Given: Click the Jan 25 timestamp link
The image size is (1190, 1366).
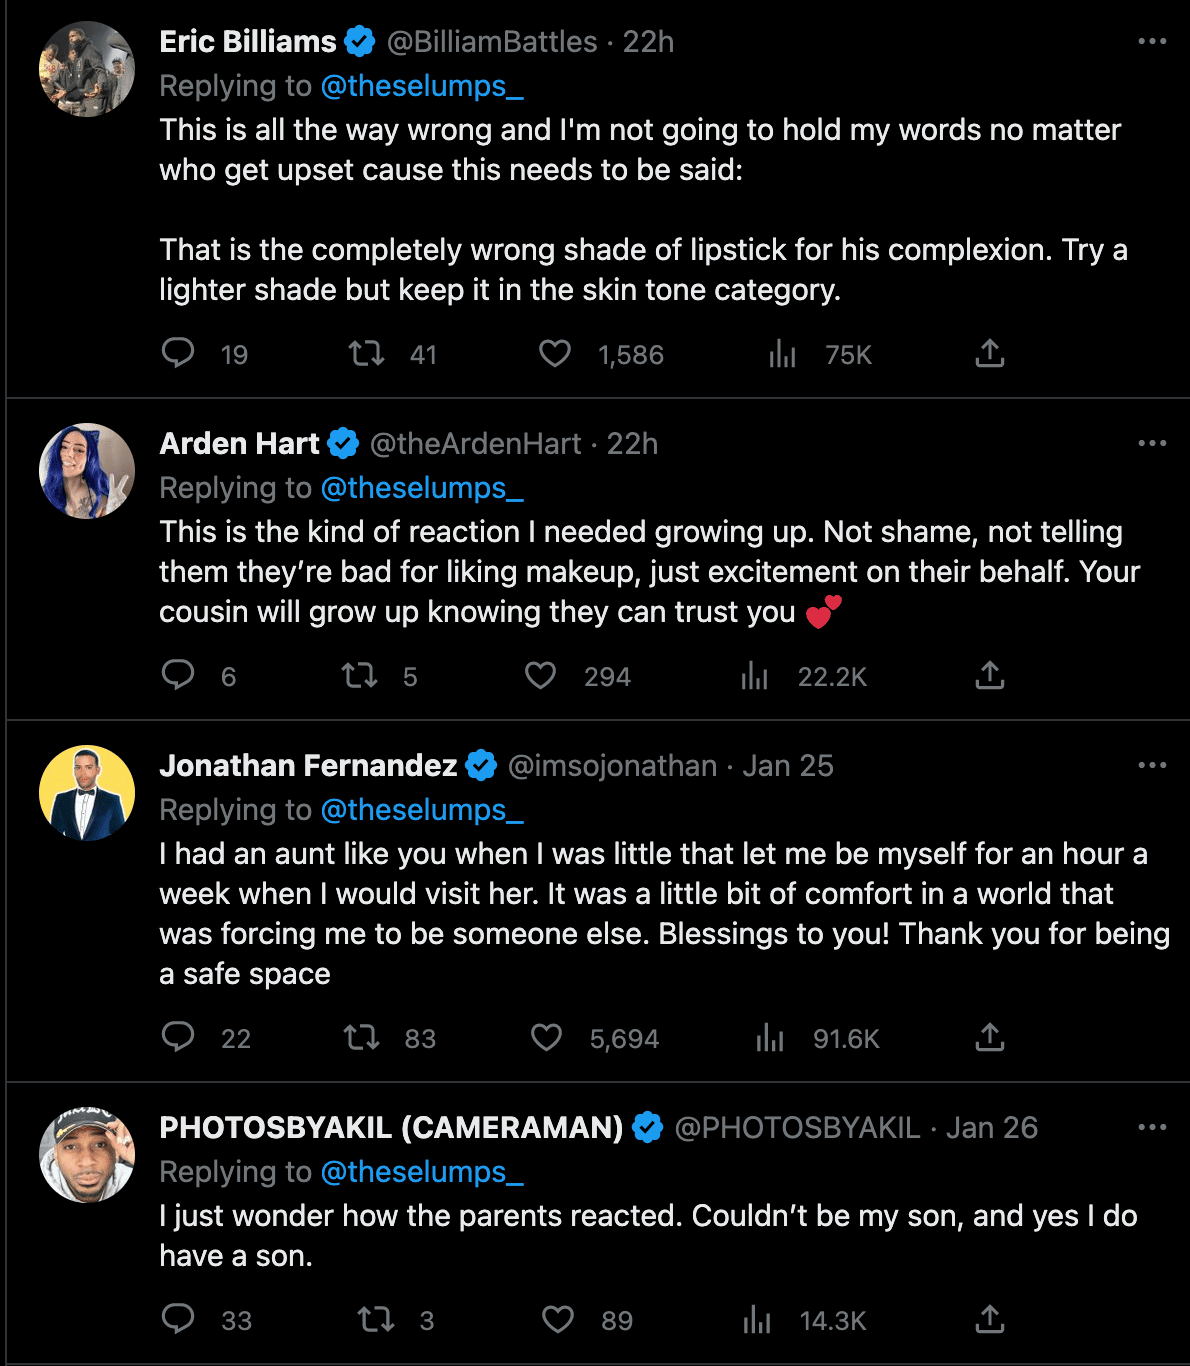Looking at the screenshot, I should (x=787, y=765).
